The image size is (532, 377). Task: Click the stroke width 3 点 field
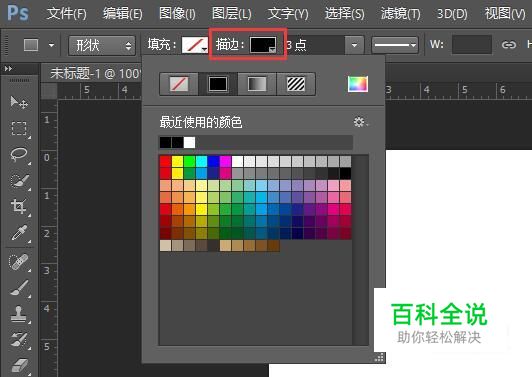pyautogui.click(x=315, y=45)
